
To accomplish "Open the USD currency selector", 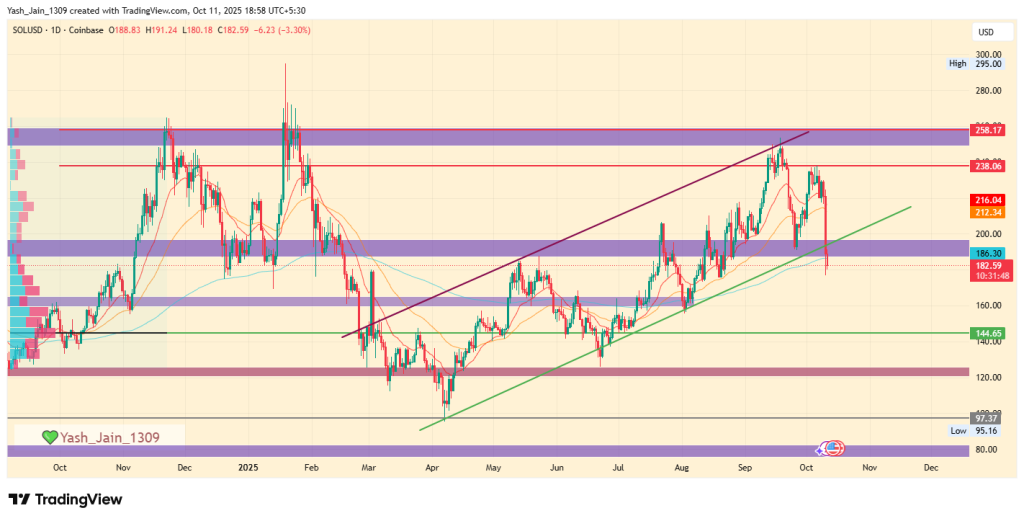I will coord(984,32).
